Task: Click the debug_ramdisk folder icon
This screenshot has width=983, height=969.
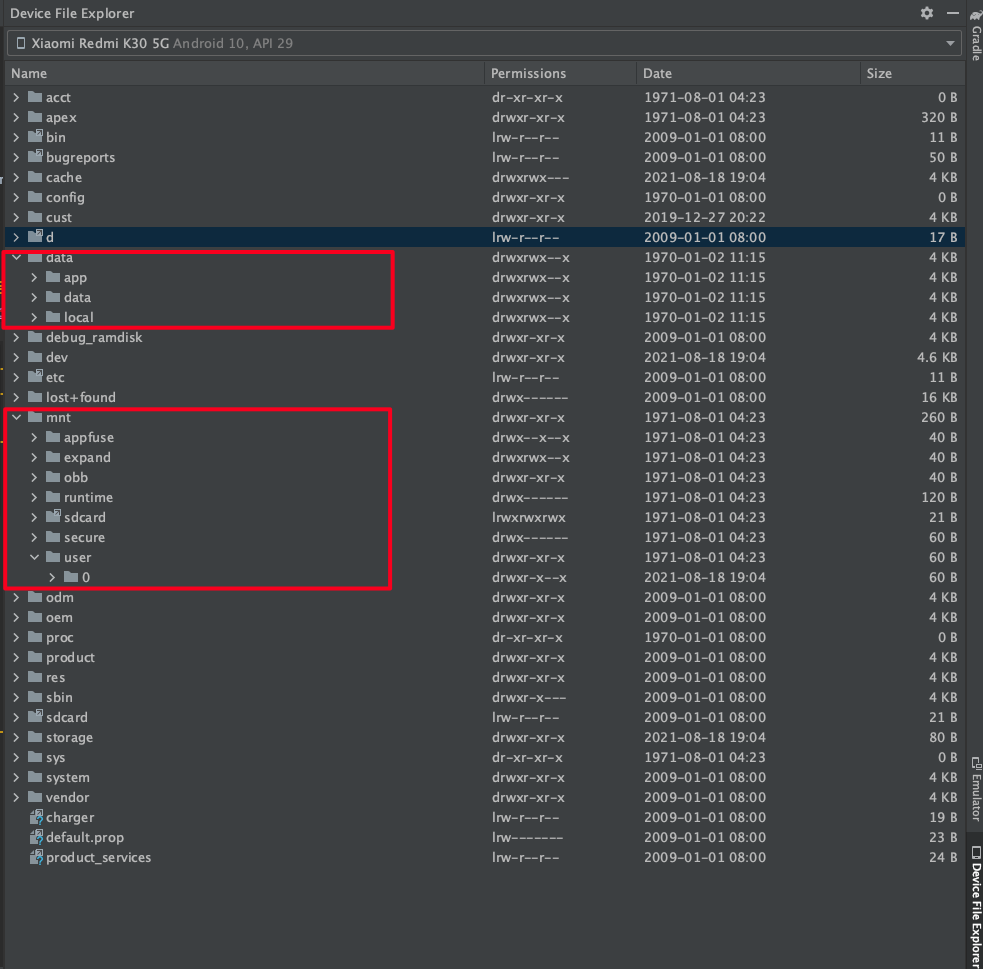Action: 36,337
